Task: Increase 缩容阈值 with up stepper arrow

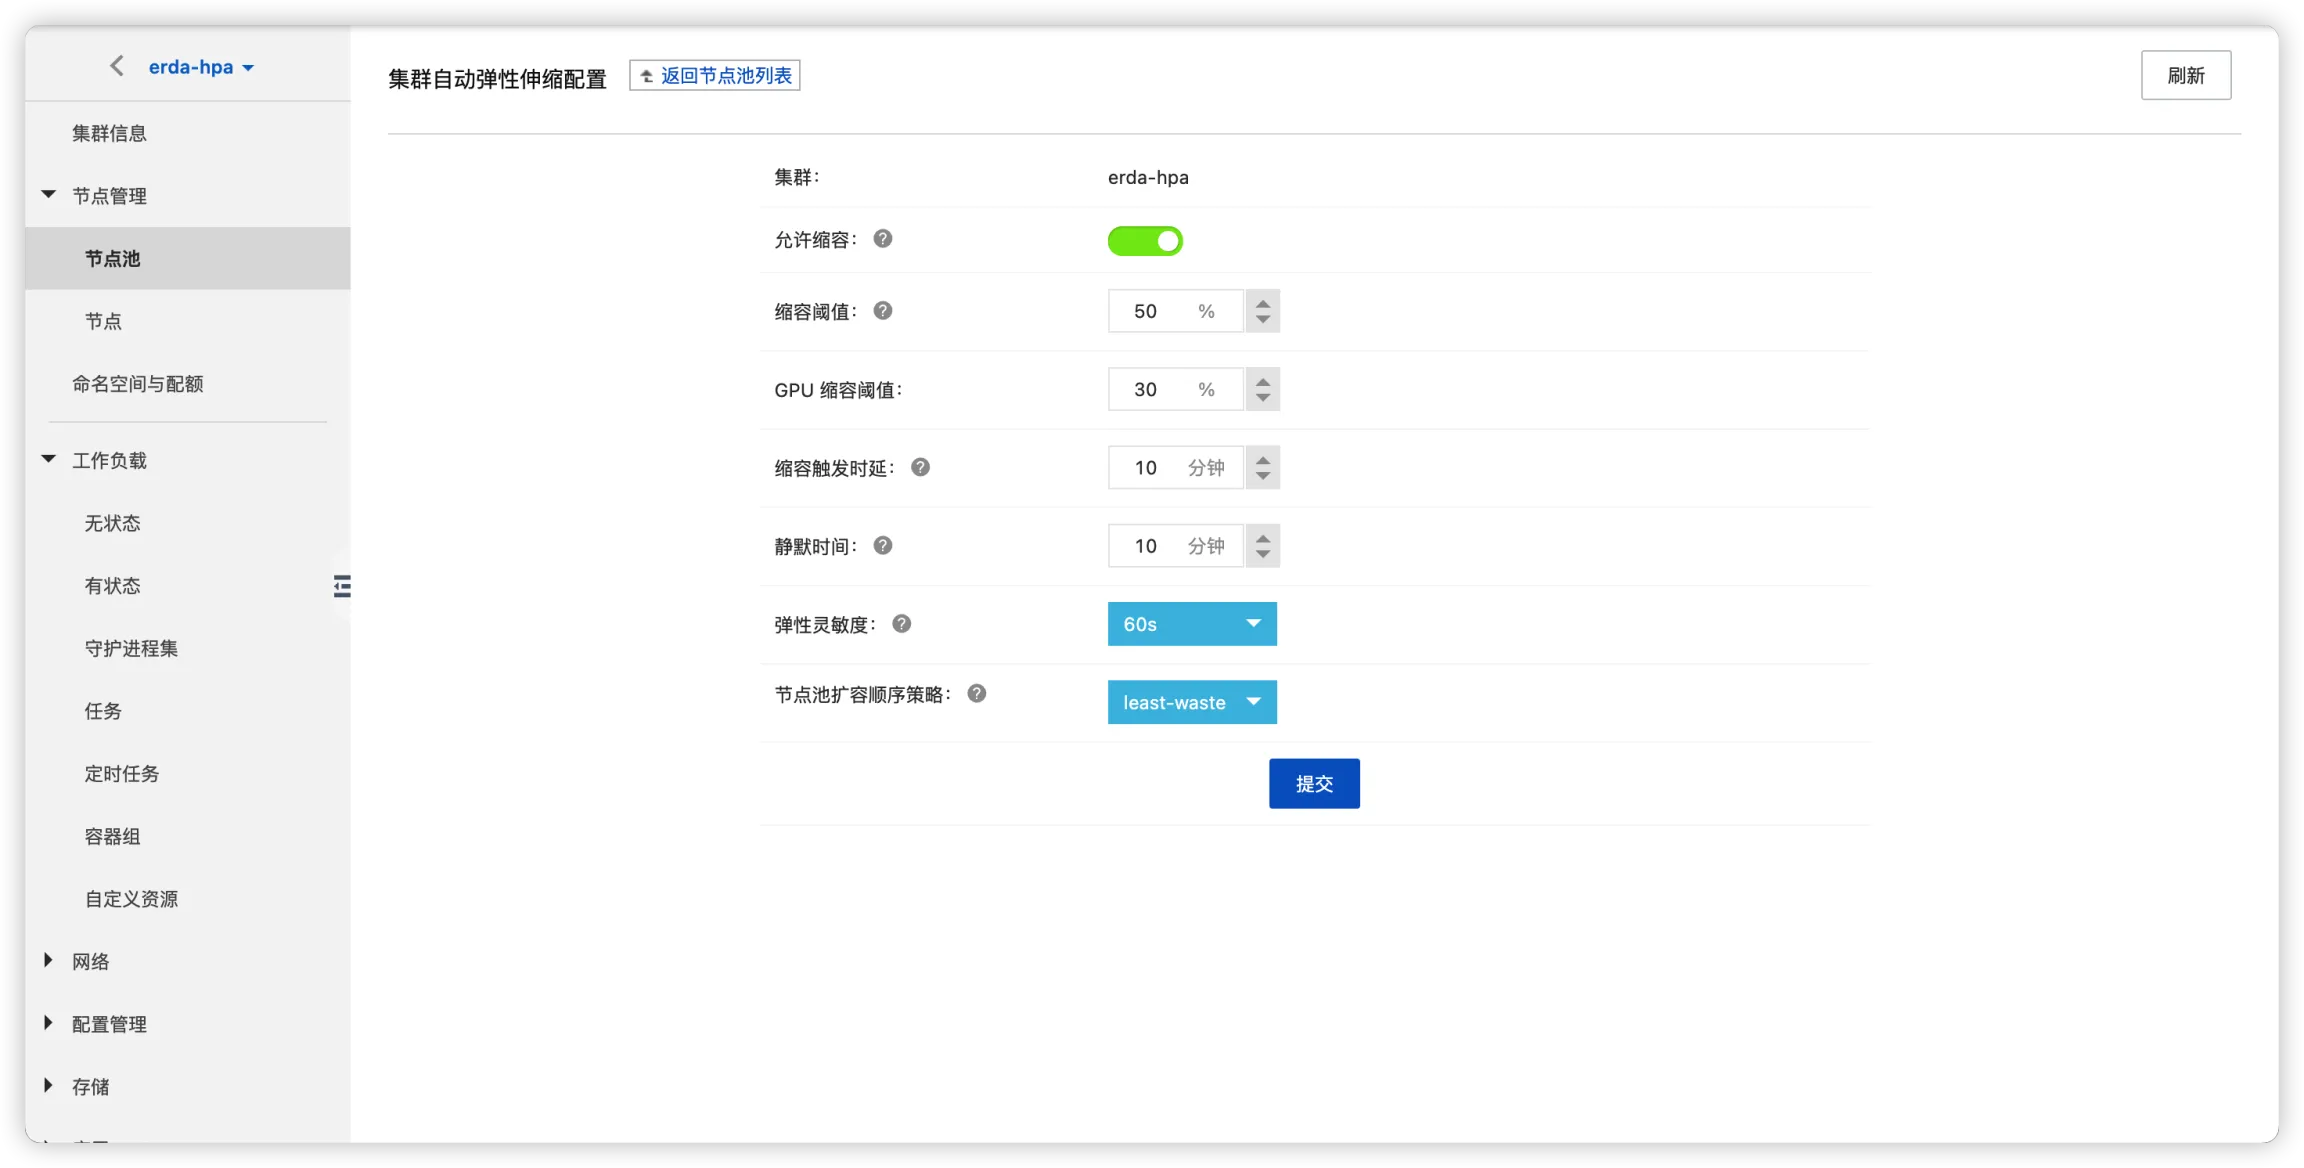Action: [1263, 303]
